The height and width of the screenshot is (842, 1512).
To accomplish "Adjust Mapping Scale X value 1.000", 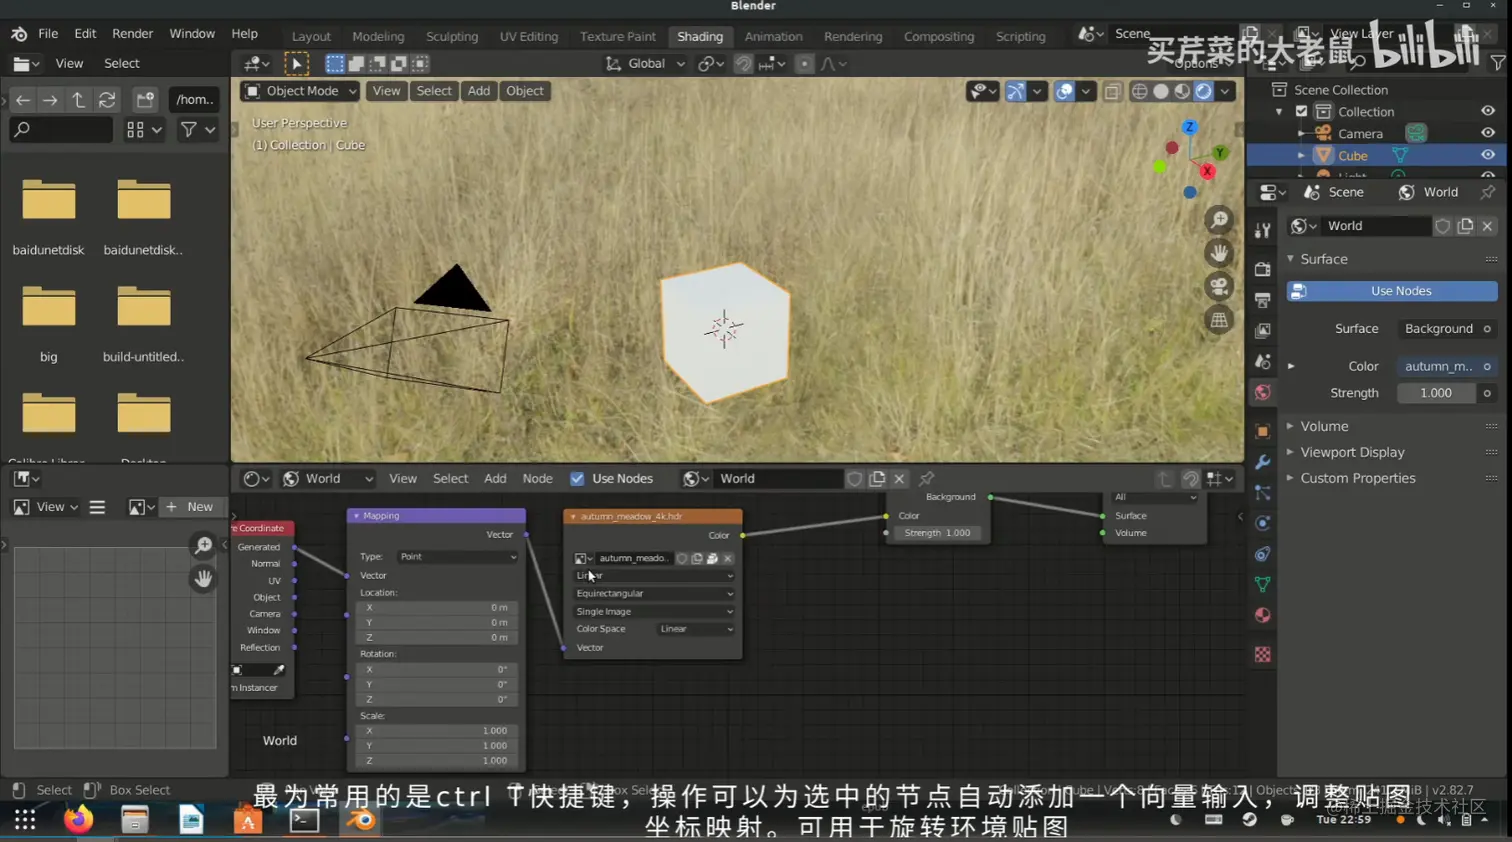I will pyautogui.click(x=436, y=731).
